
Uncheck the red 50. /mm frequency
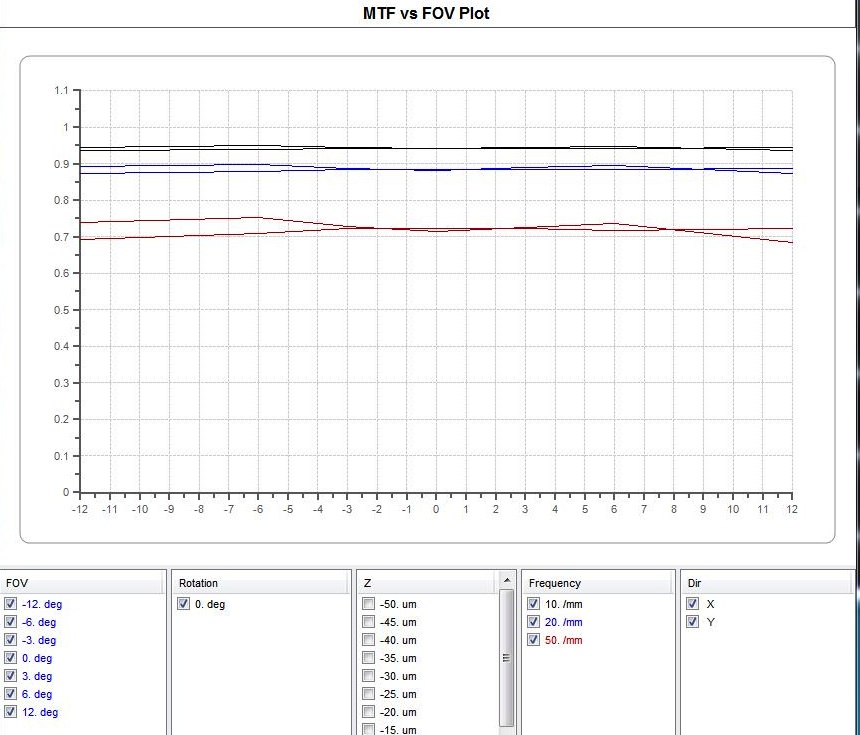tap(533, 640)
